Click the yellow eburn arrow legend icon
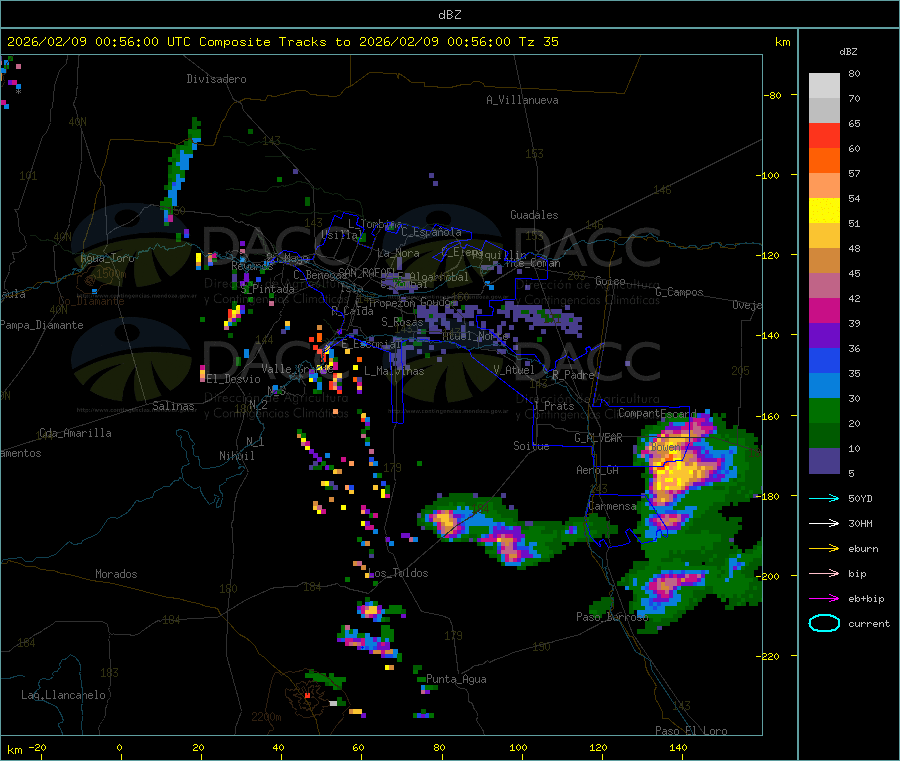This screenshot has width=900, height=761. [x=824, y=548]
